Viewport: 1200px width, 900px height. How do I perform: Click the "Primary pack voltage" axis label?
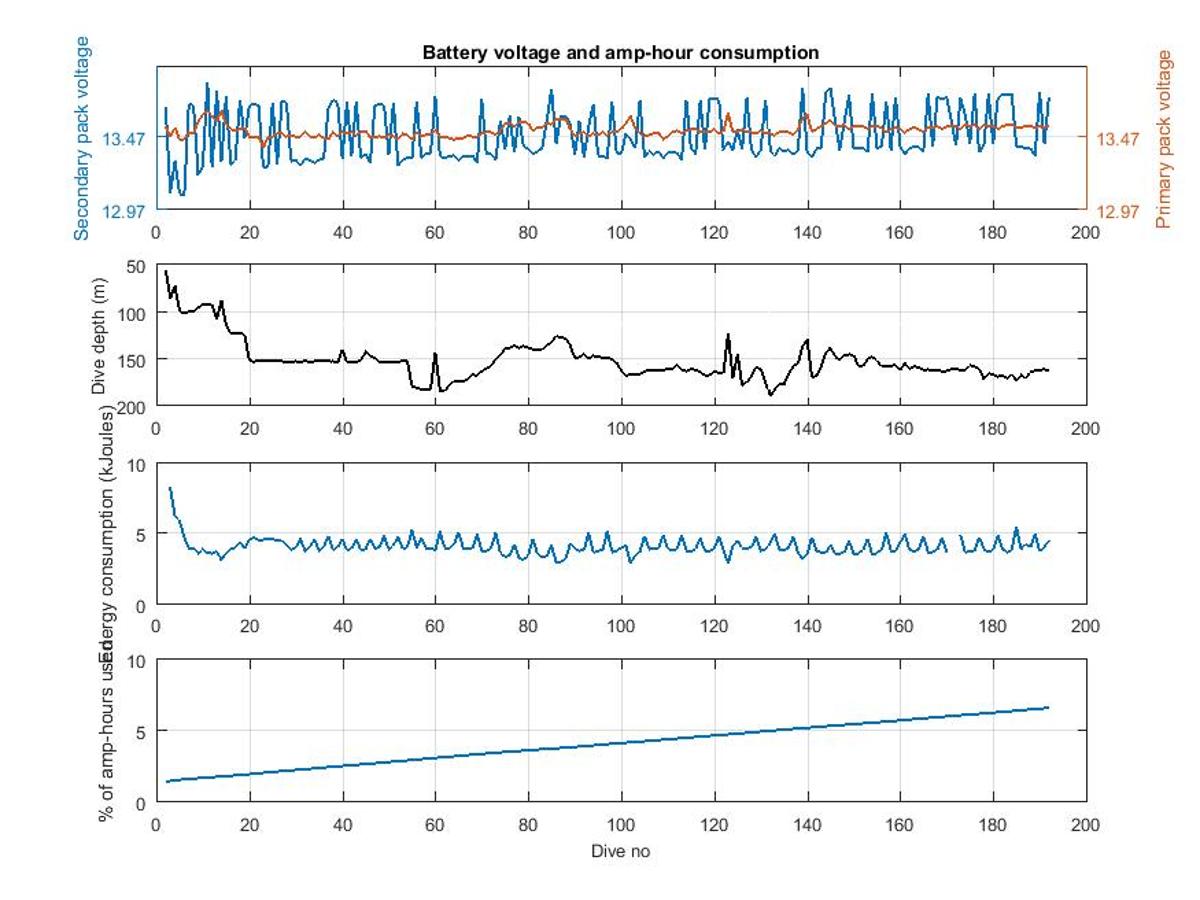(x=1164, y=139)
